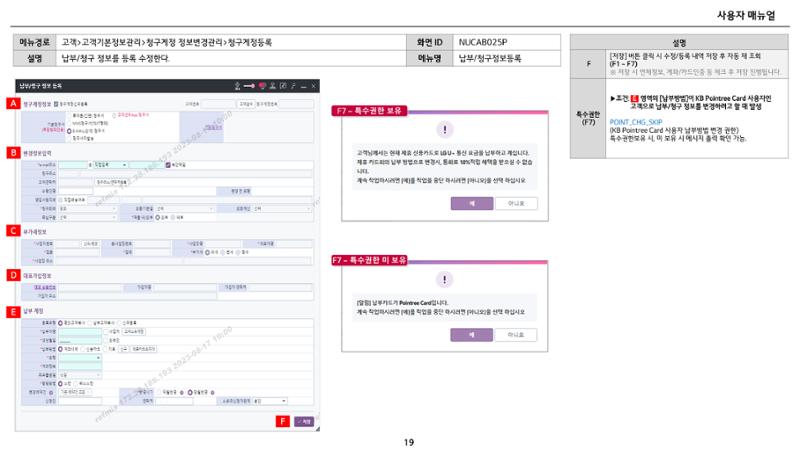Select the bottom radio in the 청구서 유형 list
Viewport: 800px width, 450px height.
click(x=69, y=138)
